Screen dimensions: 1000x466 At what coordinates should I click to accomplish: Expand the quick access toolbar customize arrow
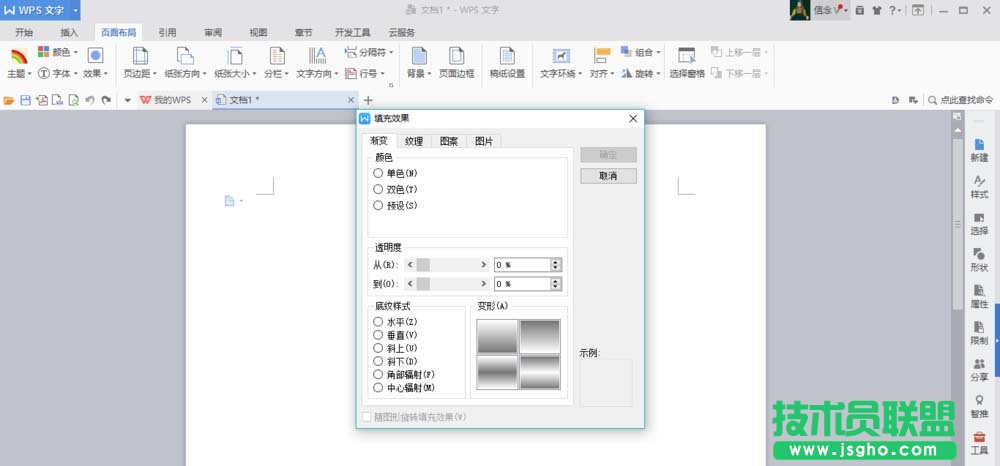(x=127, y=100)
